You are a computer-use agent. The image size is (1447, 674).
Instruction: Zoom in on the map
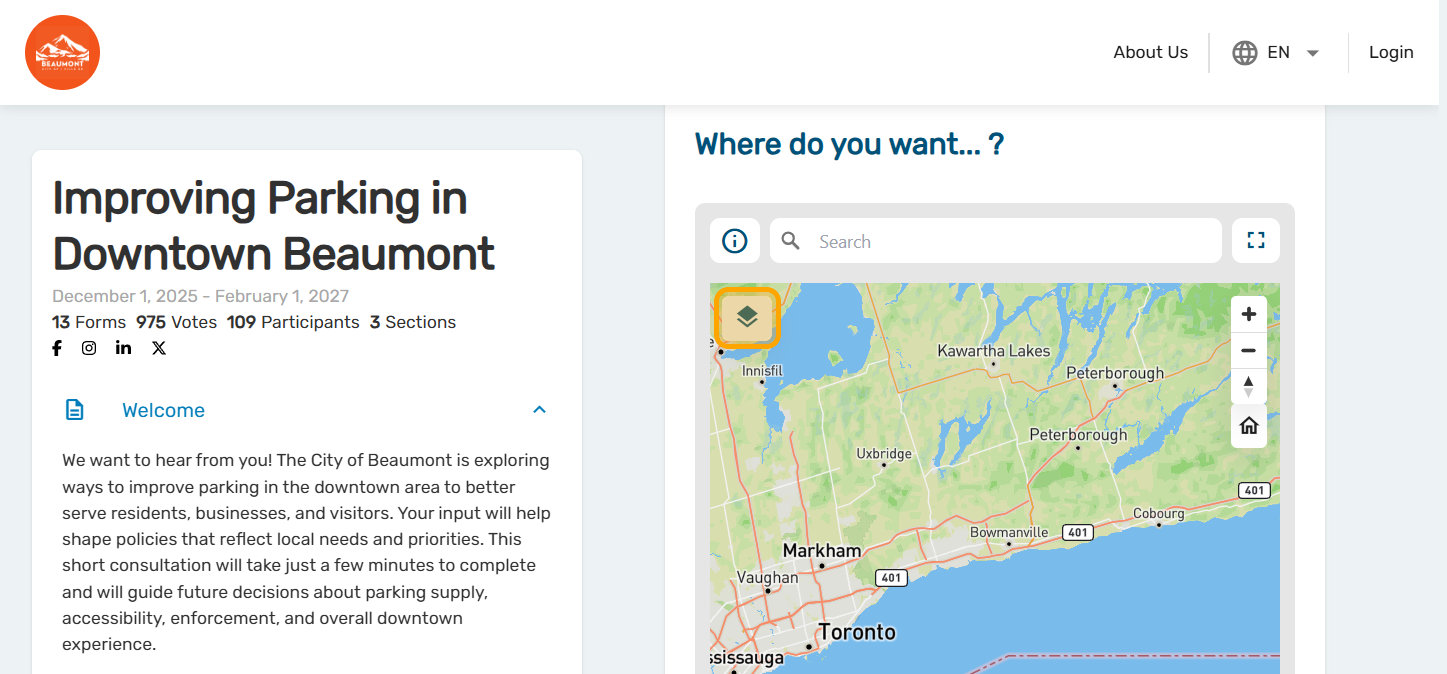(x=1249, y=314)
